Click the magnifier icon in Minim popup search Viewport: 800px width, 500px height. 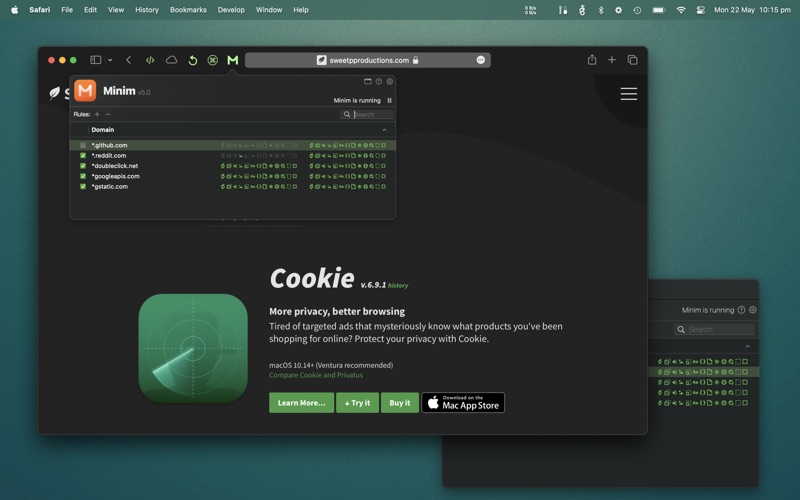347,114
